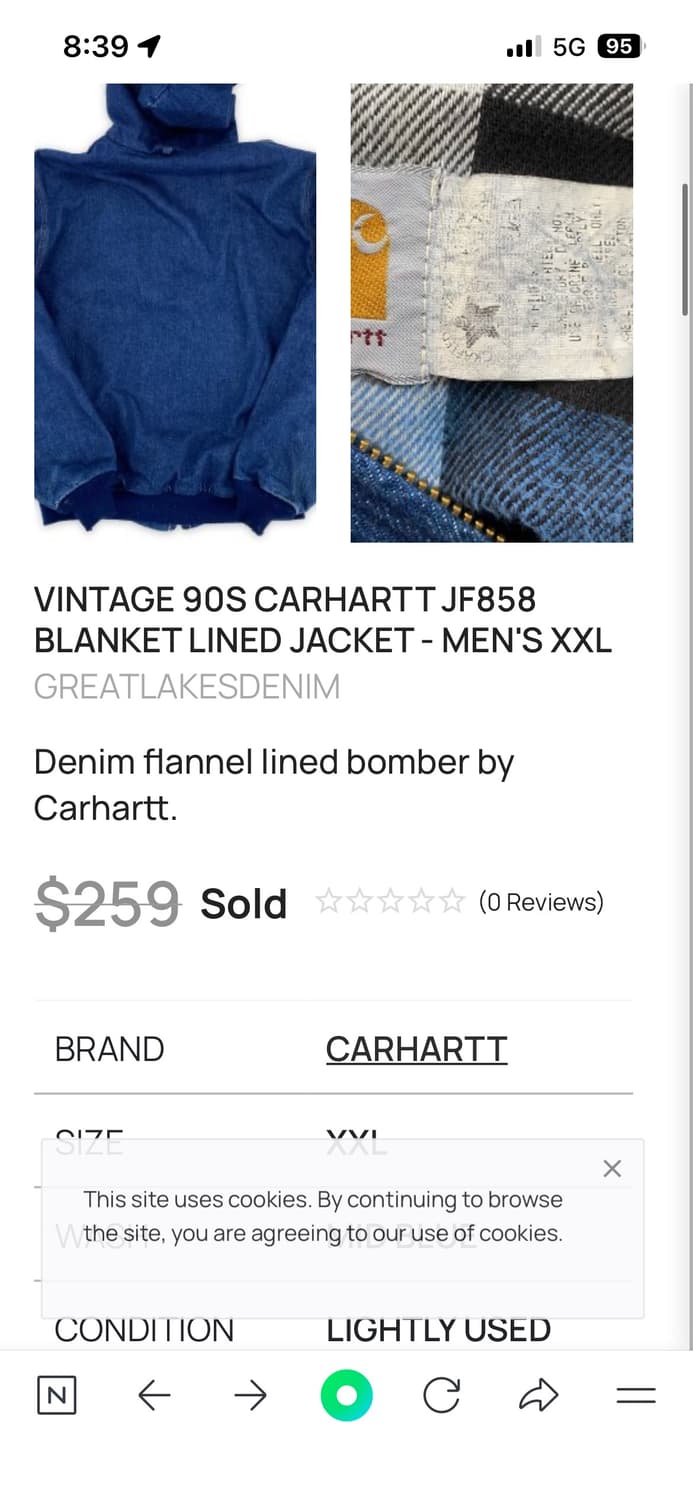
Task: Tap the green circle home button
Action: coord(346,1395)
